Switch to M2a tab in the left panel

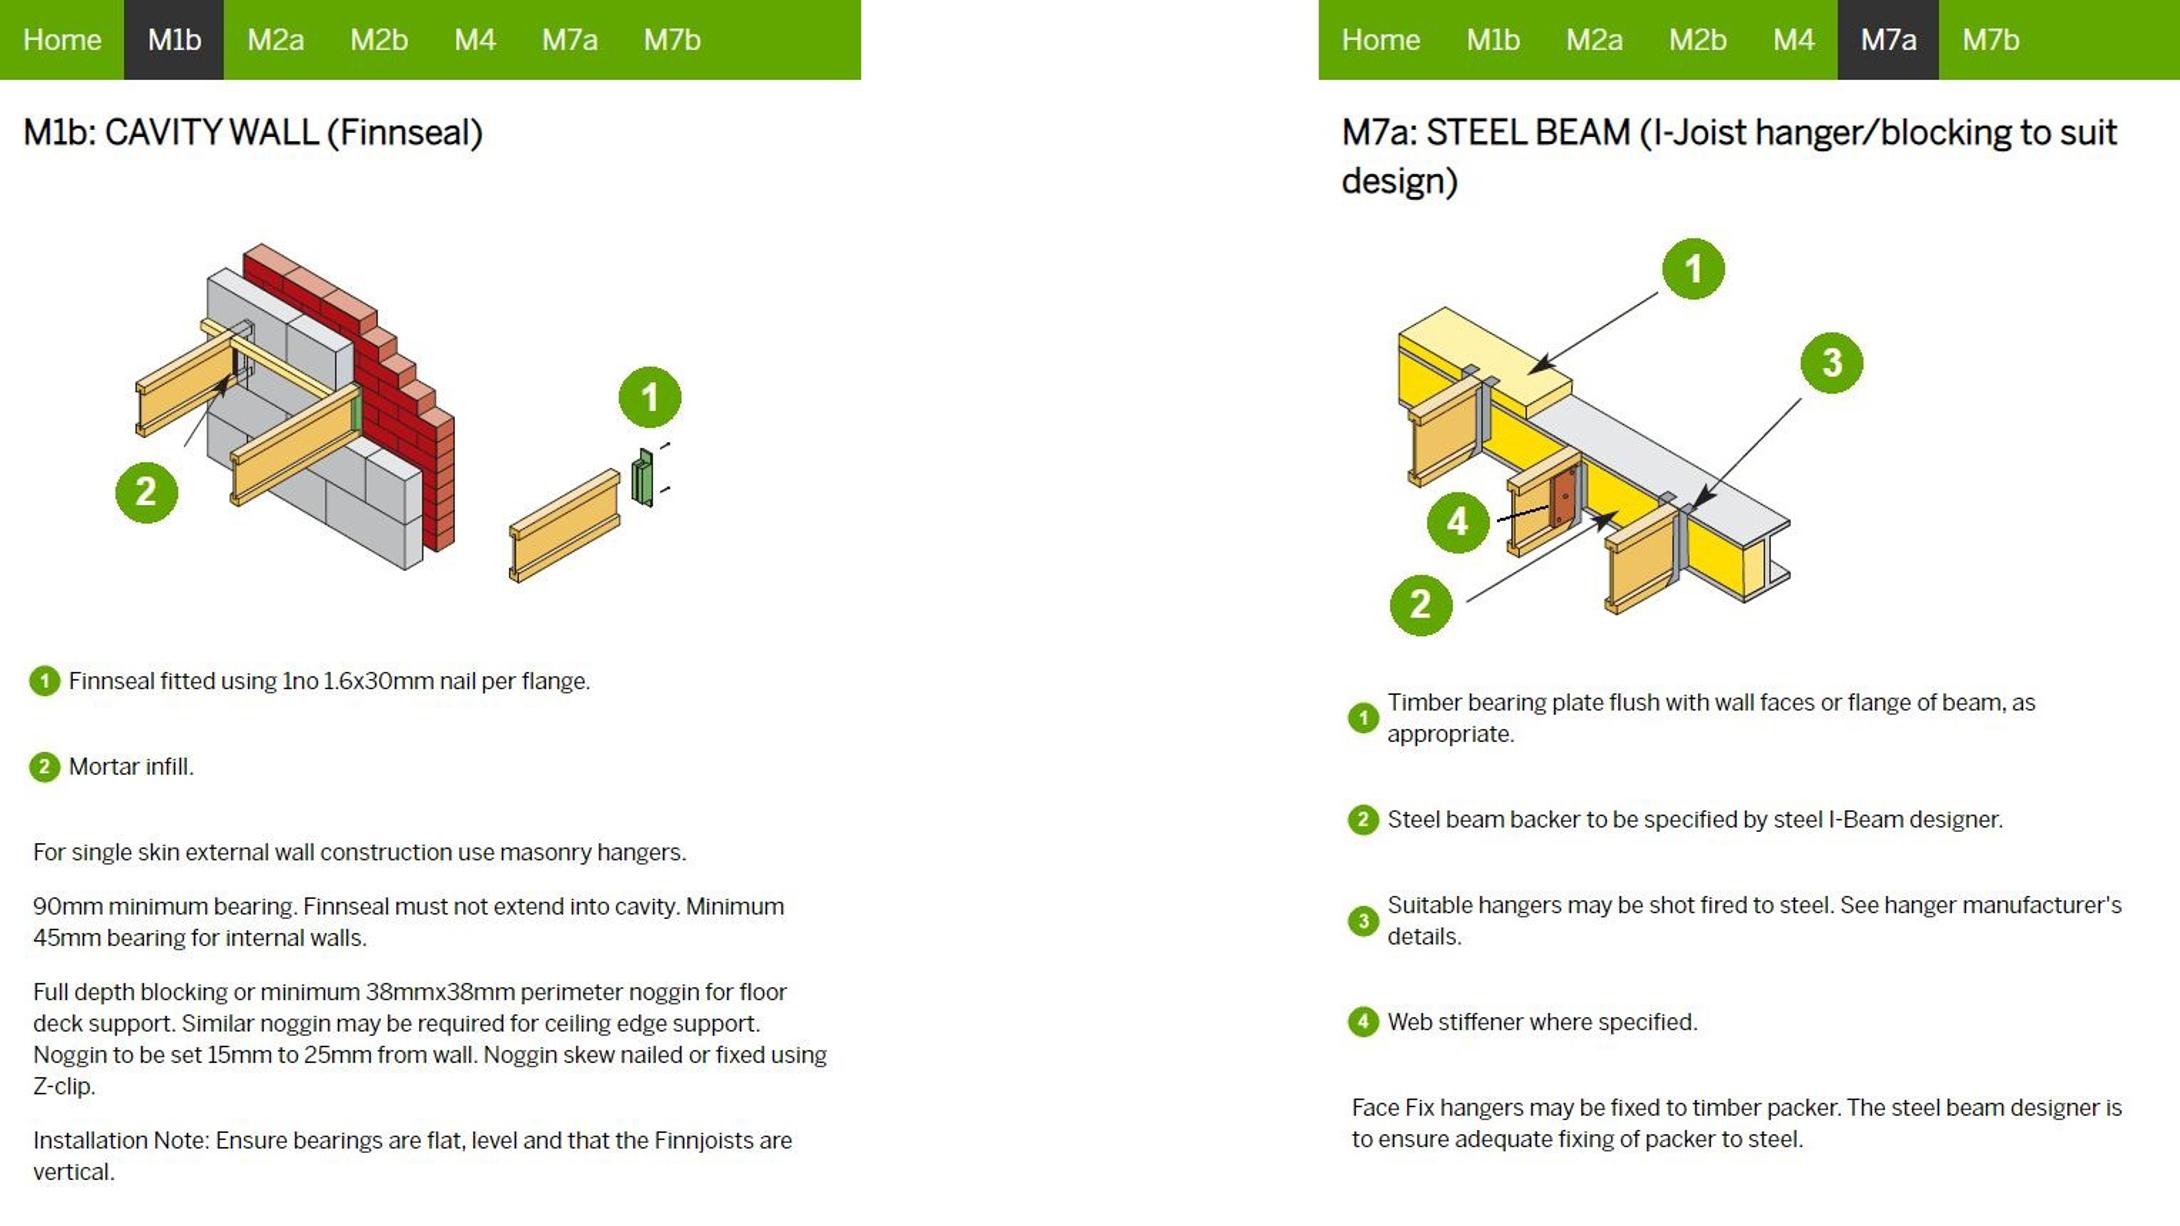tap(275, 40)
